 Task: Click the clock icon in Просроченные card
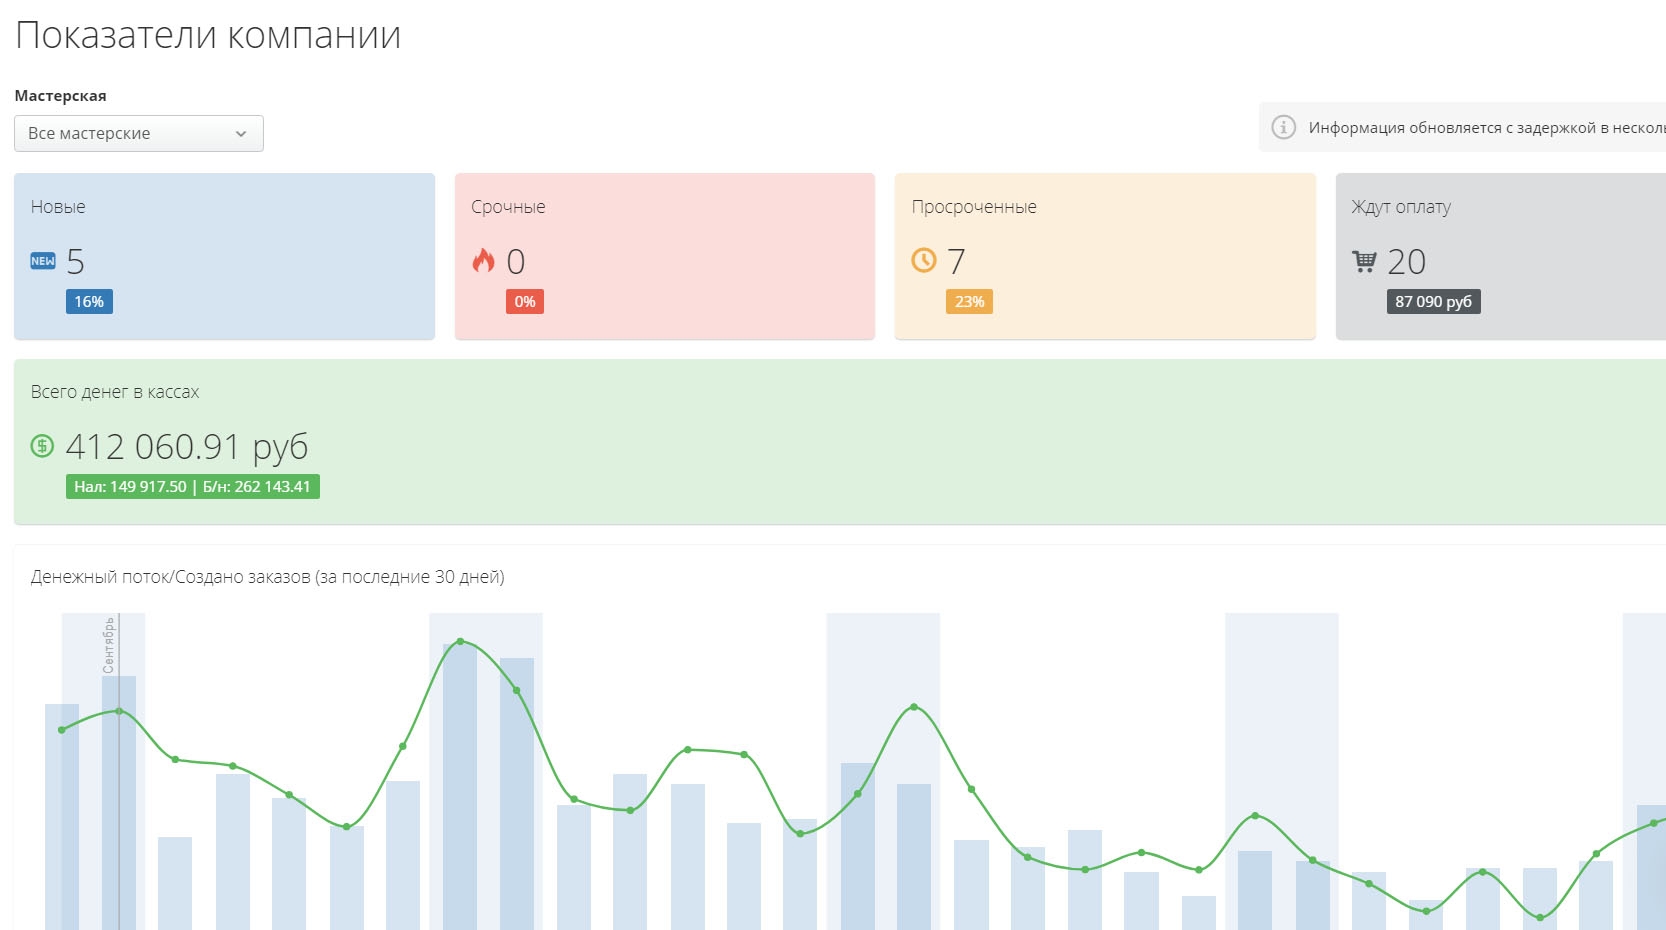tap(924, 261)
